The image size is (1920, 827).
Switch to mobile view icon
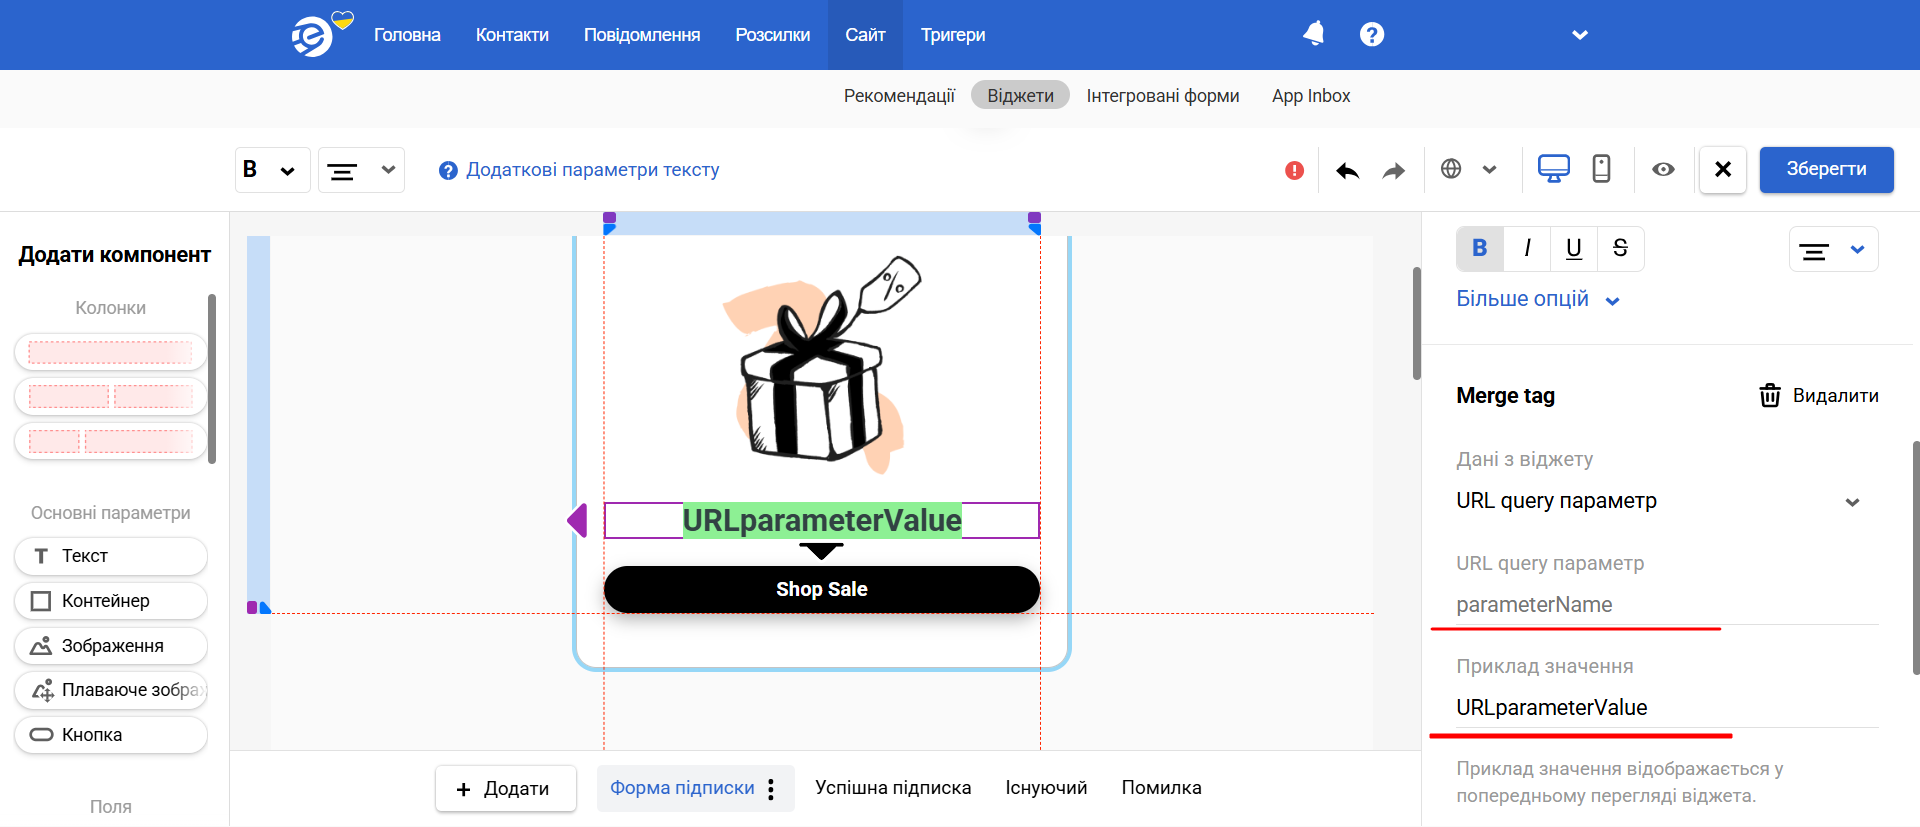pos(1601,168)
